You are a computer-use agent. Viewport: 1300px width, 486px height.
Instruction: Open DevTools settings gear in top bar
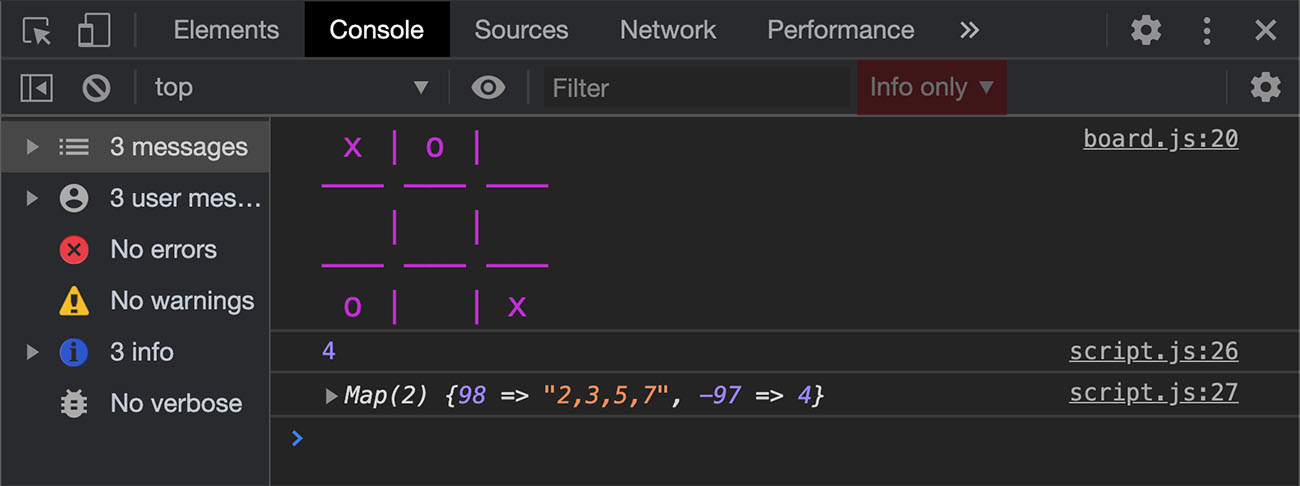[x=1146, y=30]
